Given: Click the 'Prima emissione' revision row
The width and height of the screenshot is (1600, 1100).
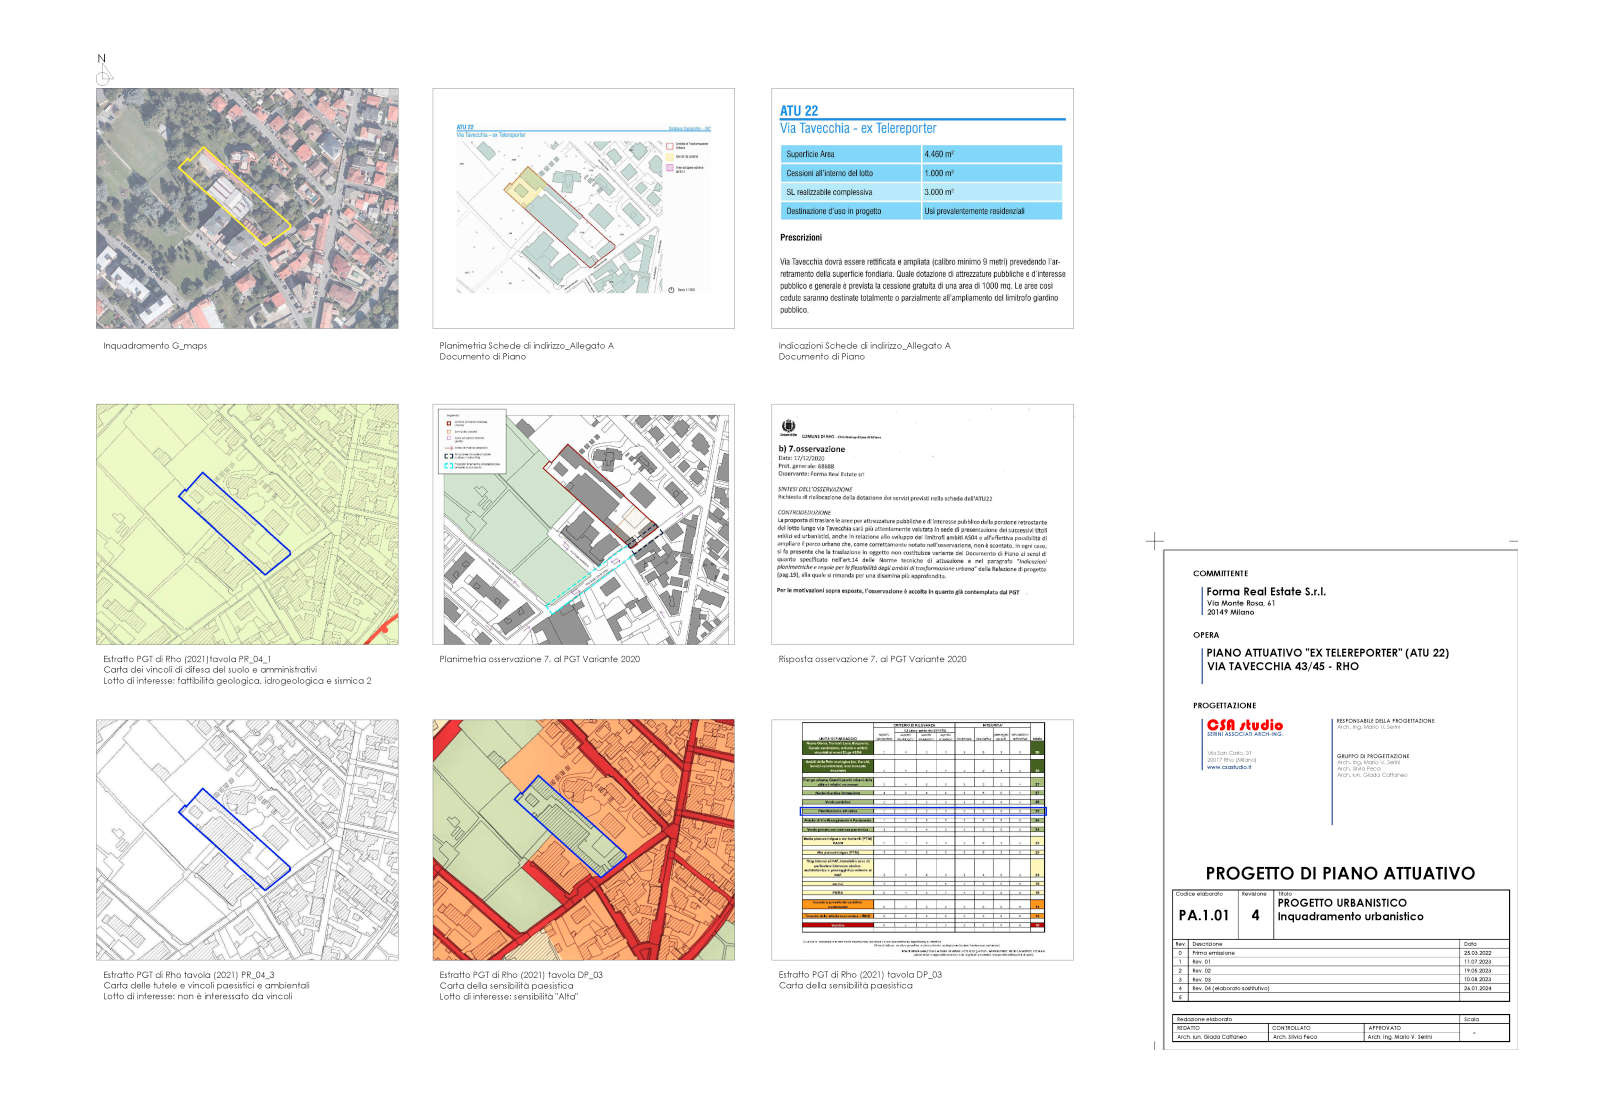Looking at the screenshot, I should point(1340,953).
